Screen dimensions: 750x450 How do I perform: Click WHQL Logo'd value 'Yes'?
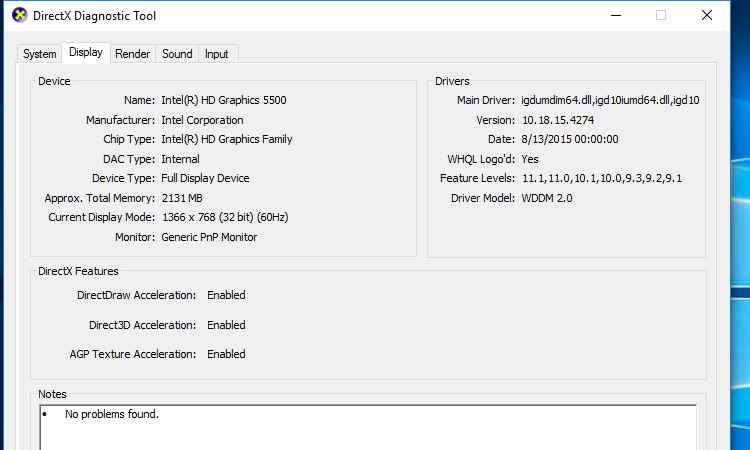click(530, 159)
